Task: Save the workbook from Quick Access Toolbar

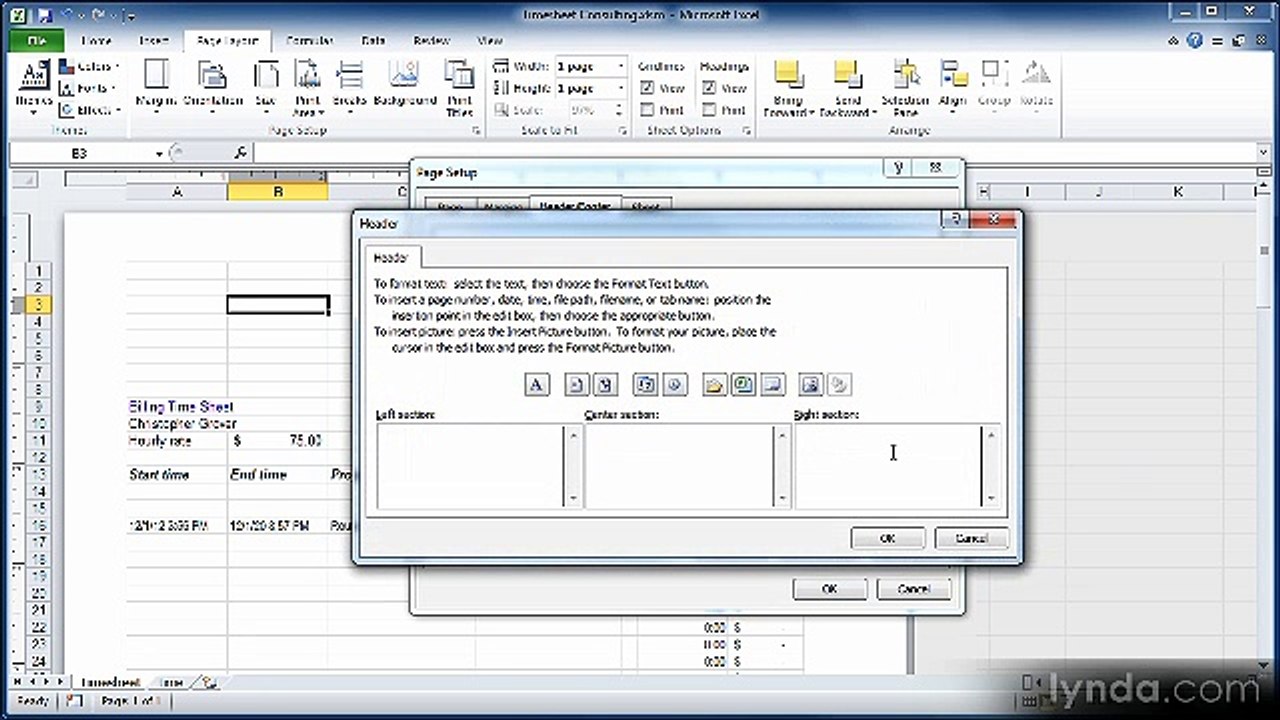Action: (x=44, y=16)
